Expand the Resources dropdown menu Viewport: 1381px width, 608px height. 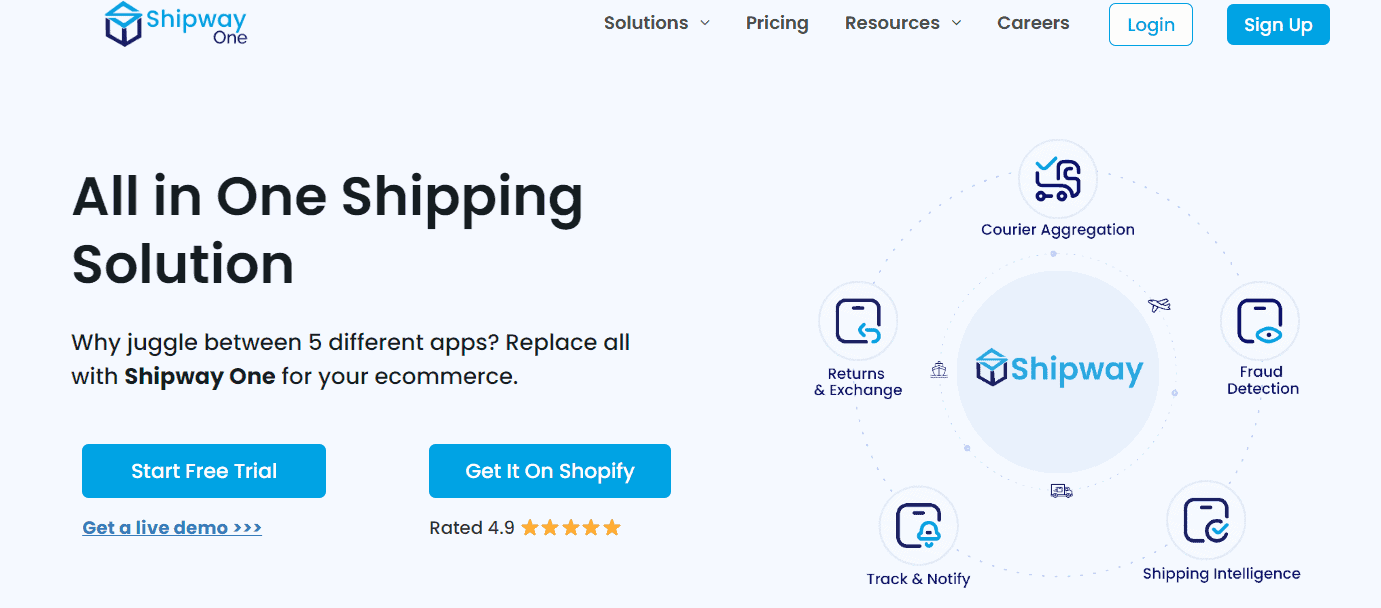click(x=903, y=23)
